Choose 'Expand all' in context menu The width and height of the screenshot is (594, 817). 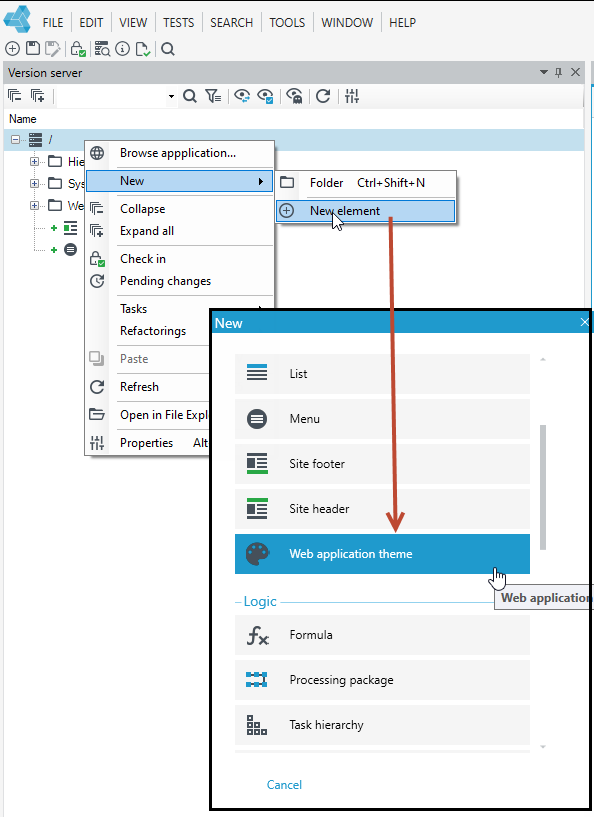click(x=180, y=231)
